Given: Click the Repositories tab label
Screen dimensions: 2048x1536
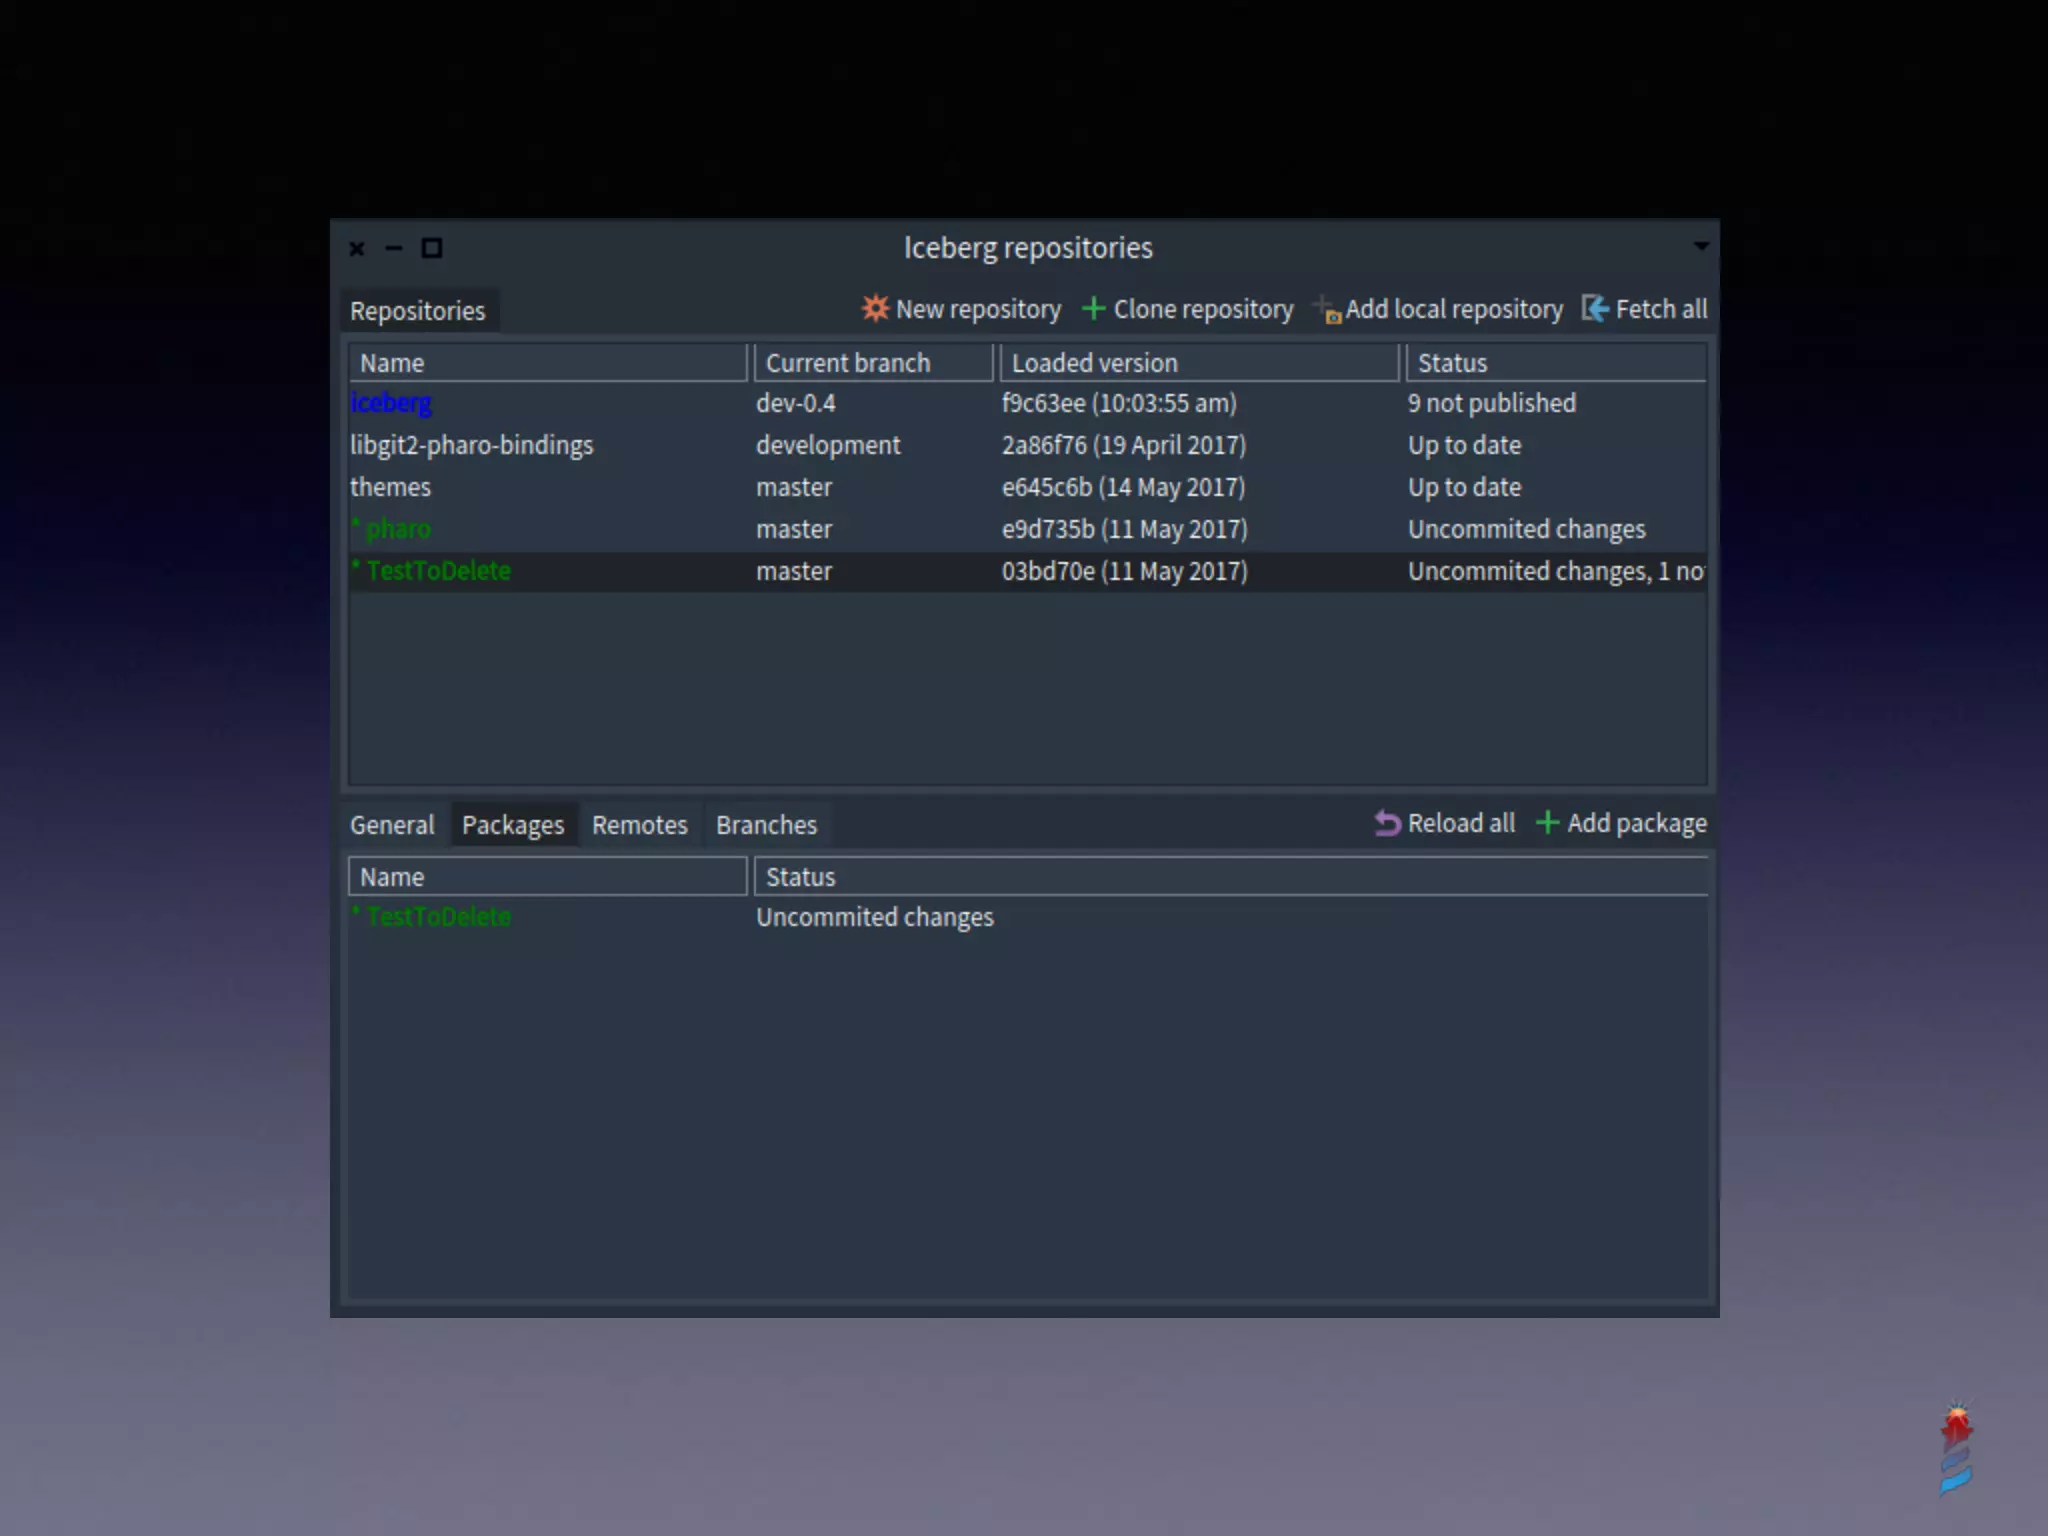Looking at the screenshot, I should click(417, 311).
